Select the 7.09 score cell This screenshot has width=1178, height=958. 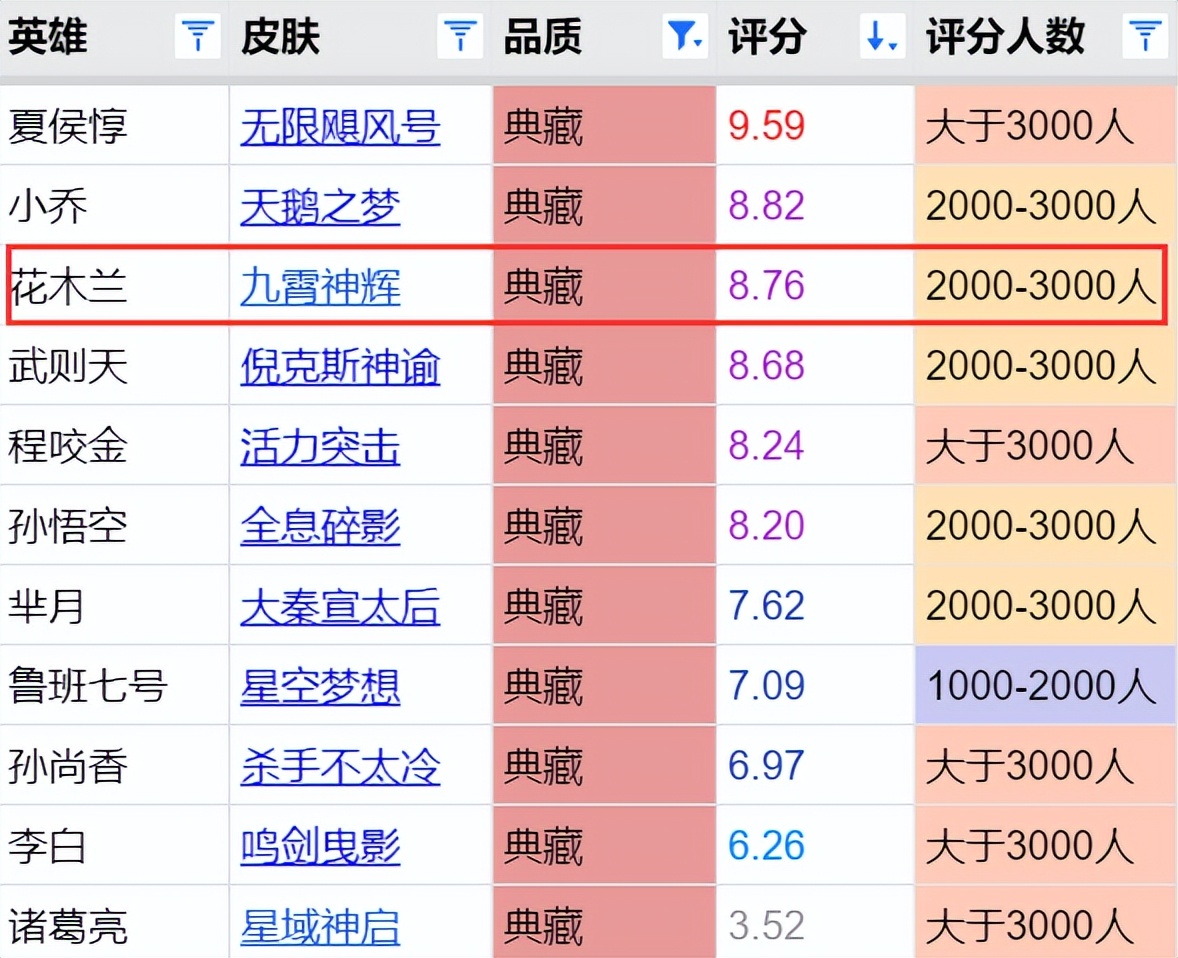point(815,685)
